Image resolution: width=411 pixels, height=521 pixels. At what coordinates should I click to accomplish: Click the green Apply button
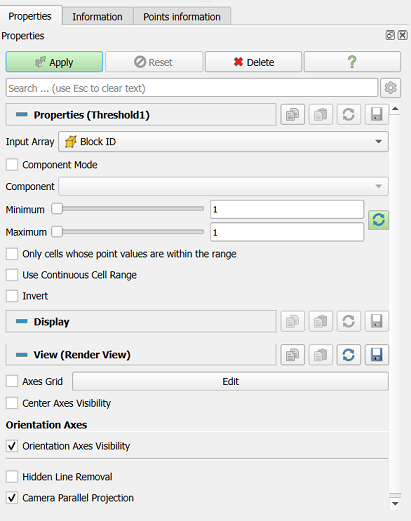pyautogui.click(x=54, y=62)
